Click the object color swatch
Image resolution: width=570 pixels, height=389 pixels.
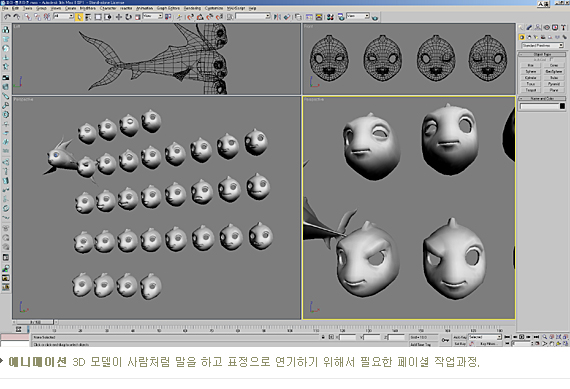(562, 106)
